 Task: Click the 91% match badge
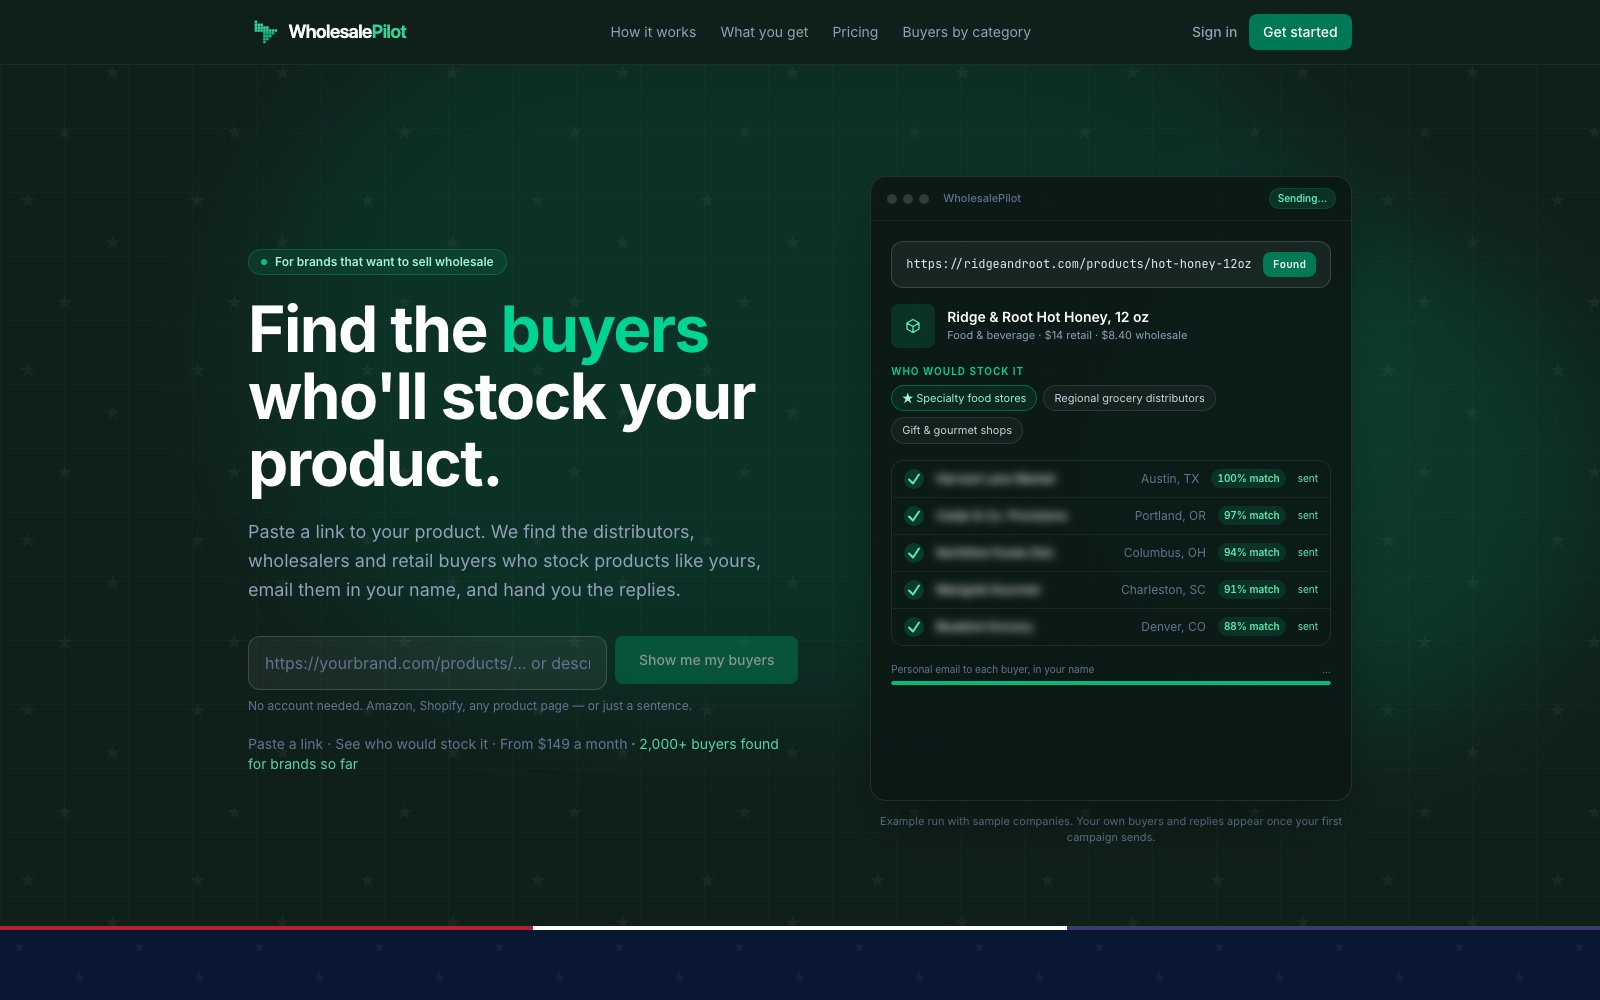click(1251, 590)
